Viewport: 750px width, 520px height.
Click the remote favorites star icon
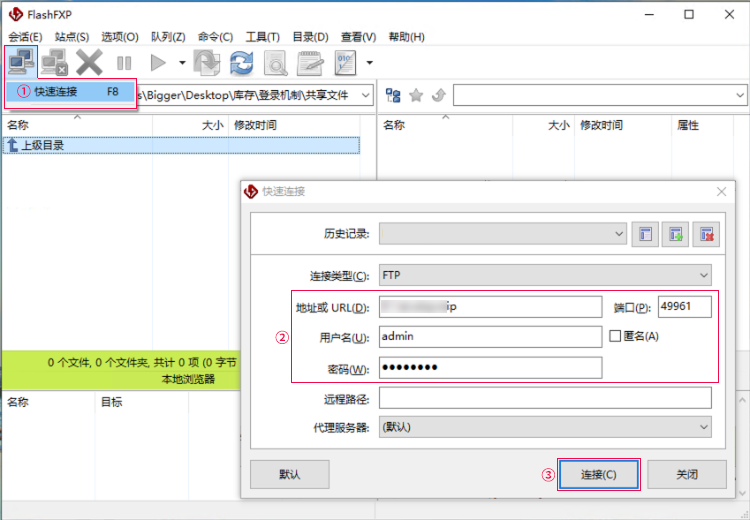[416, 95]
